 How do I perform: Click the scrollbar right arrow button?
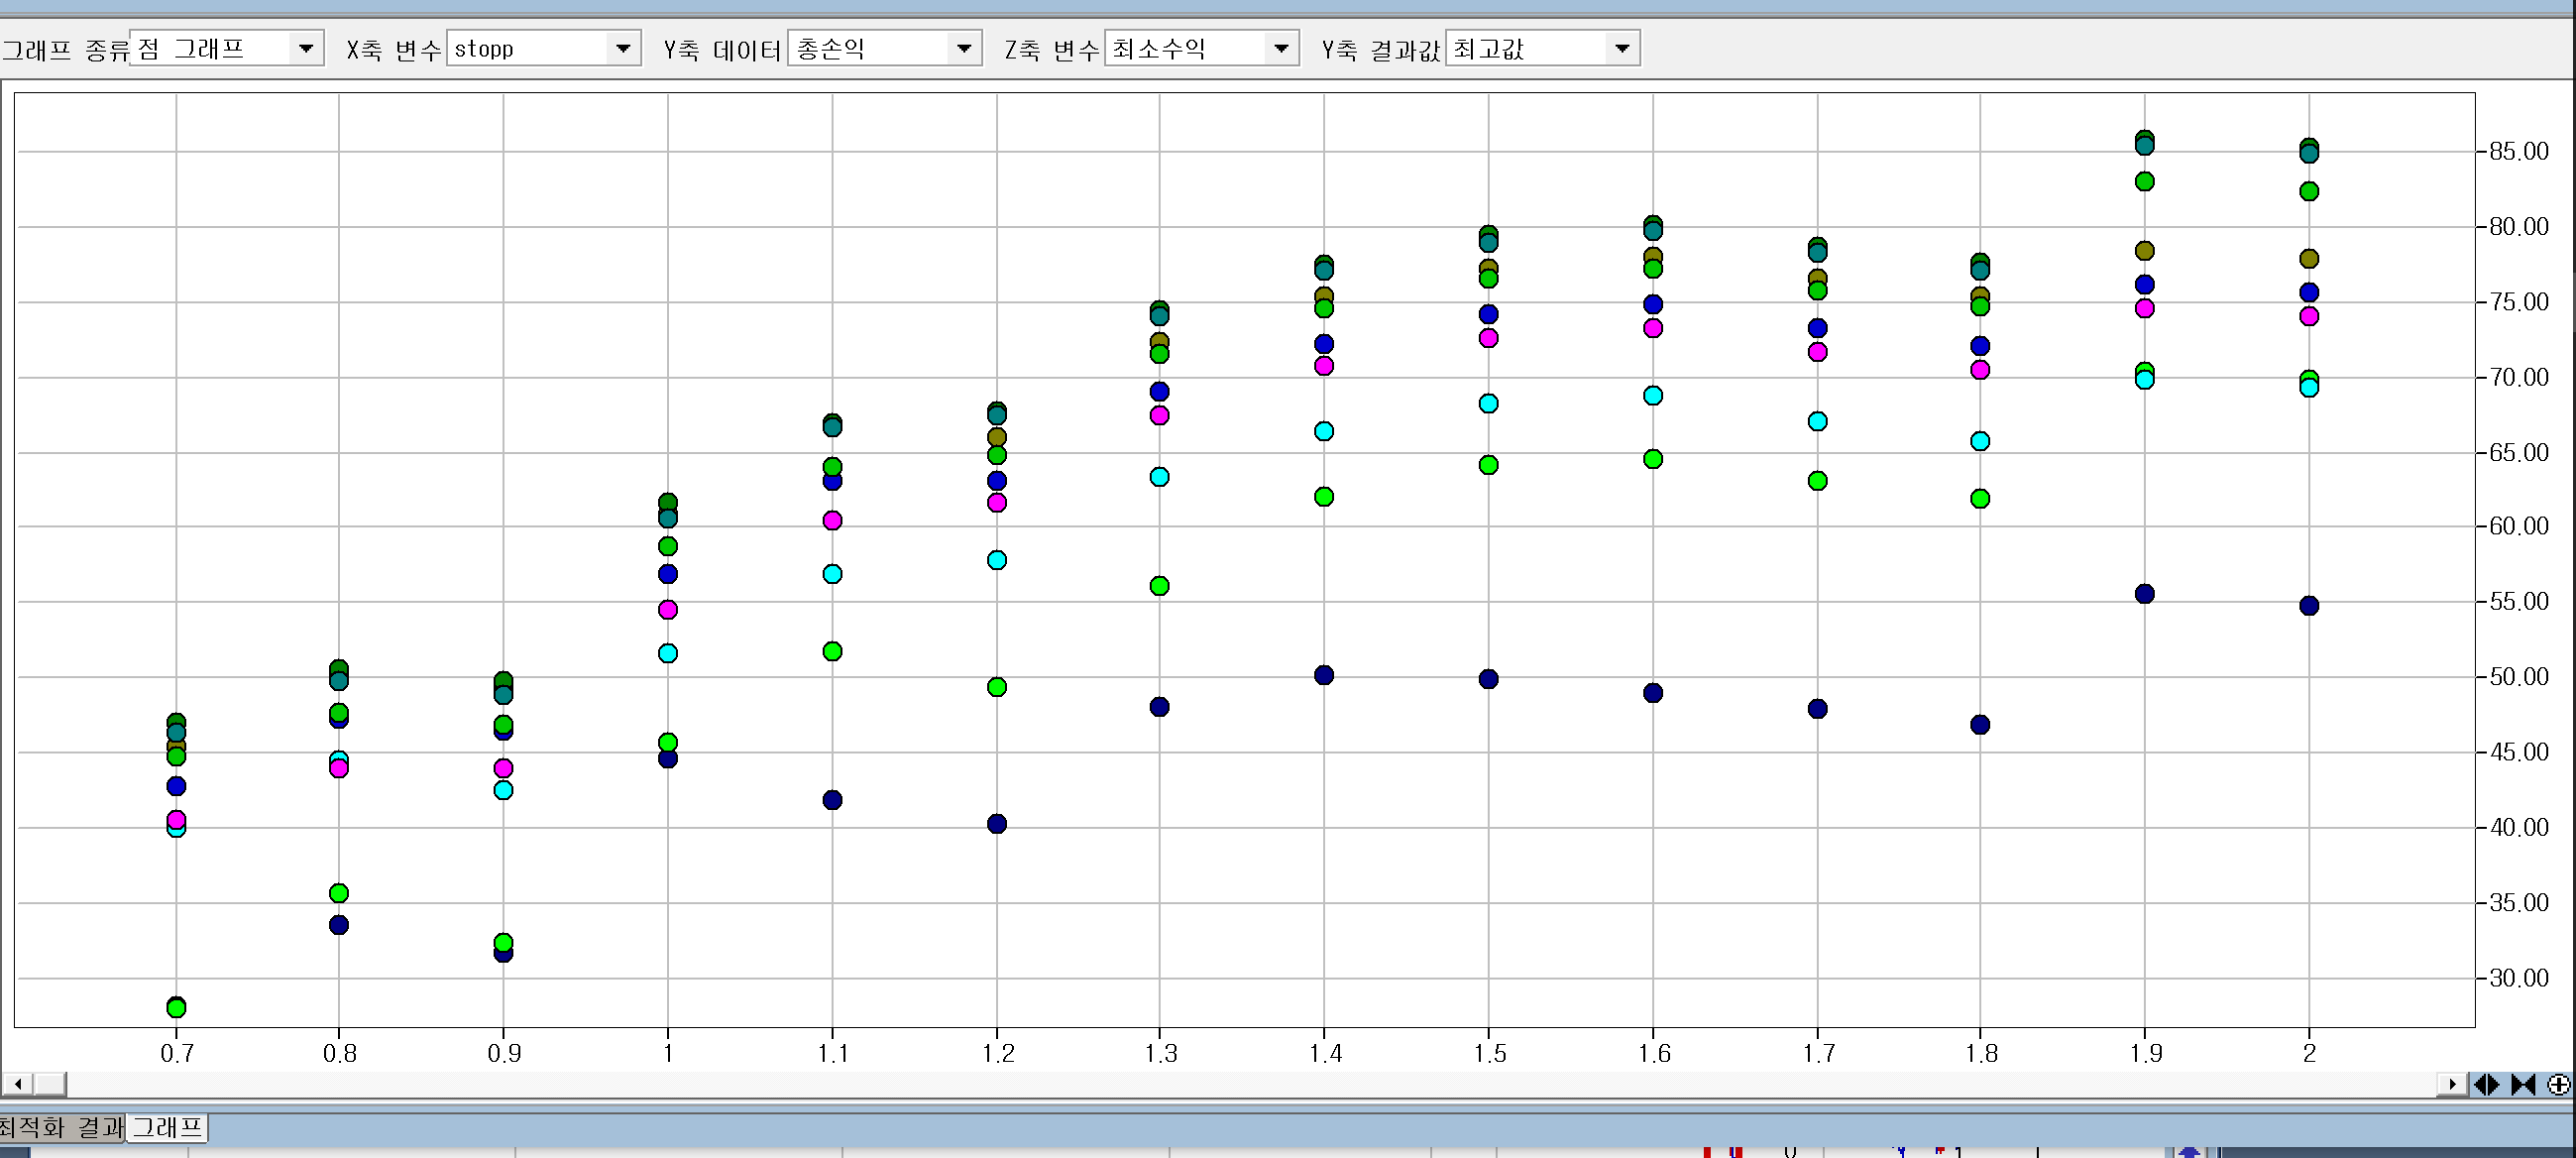[x=2451, y=1084]
